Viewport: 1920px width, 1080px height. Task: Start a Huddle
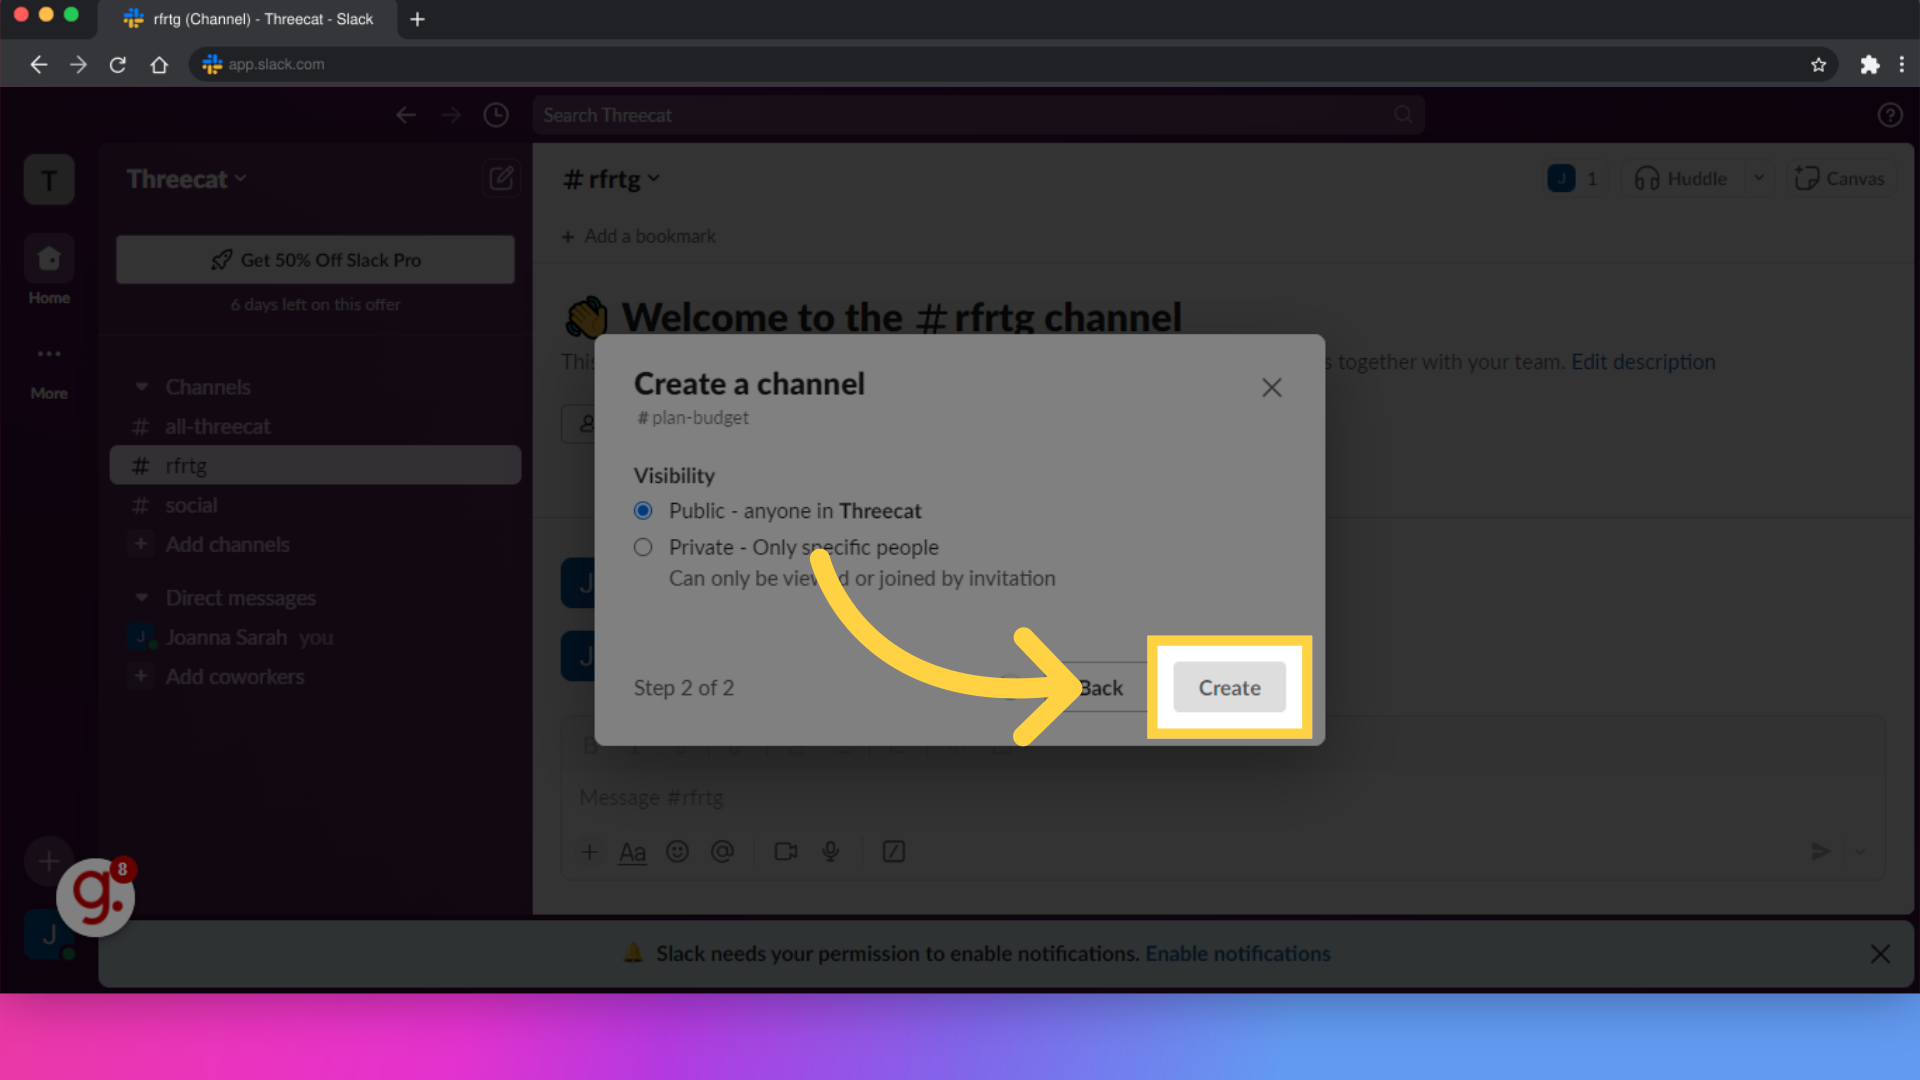[x=1681, y=179]
